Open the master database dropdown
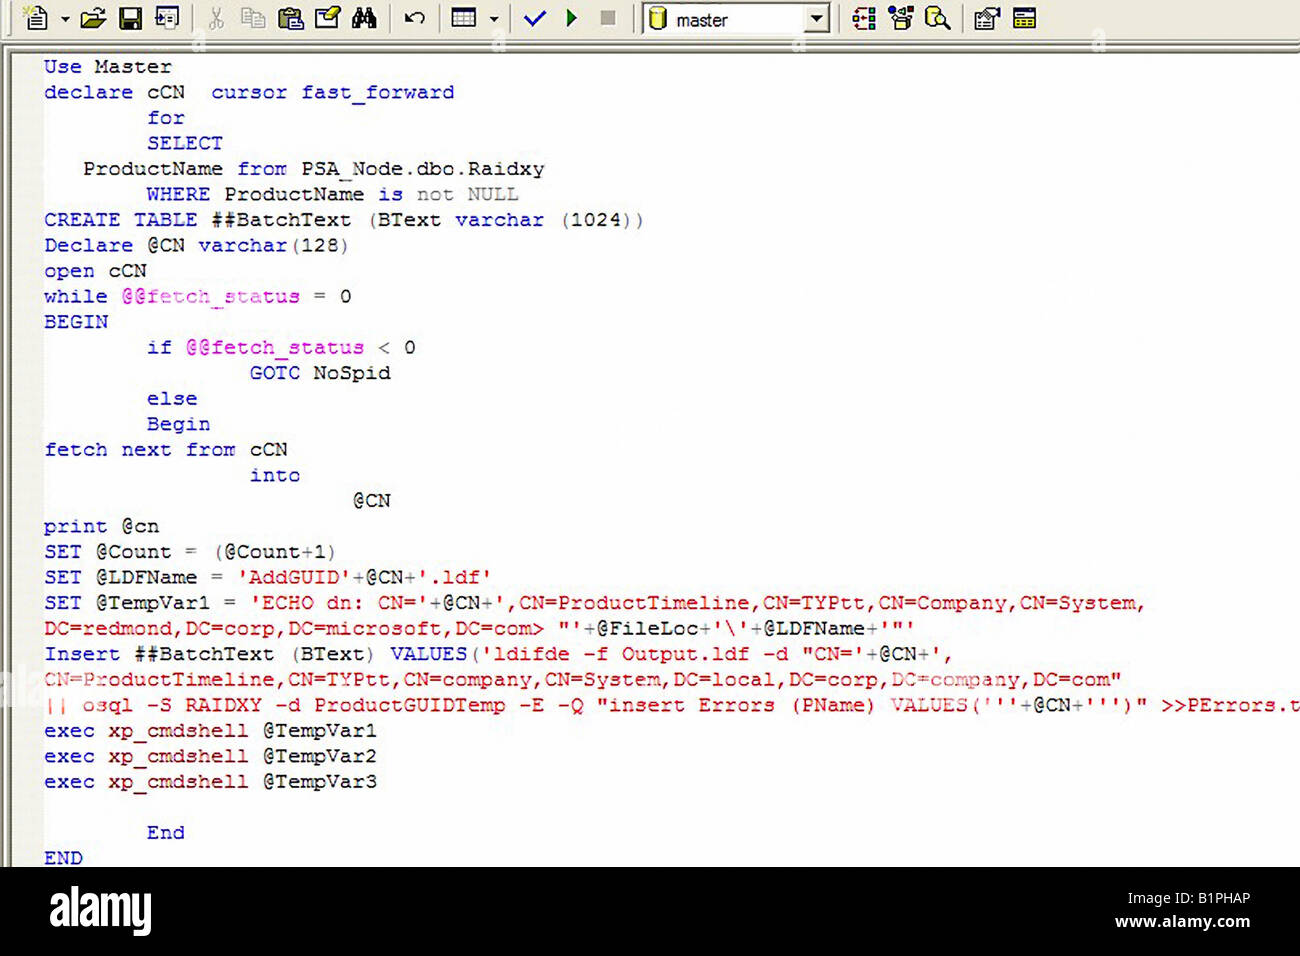1300x956 pixels. [818, 19]
